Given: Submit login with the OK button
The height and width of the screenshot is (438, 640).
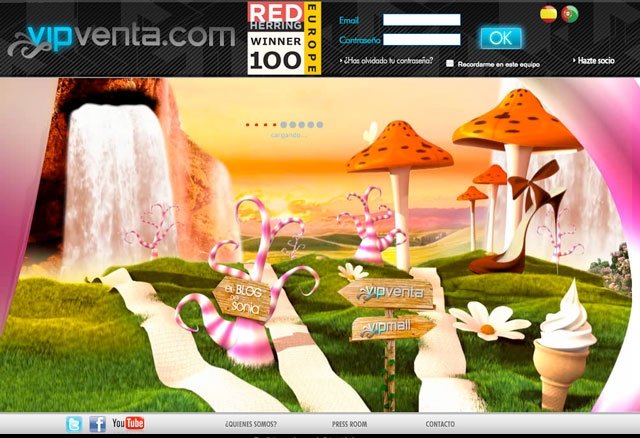Looking at the screenshot, I should tap(501, 38).
